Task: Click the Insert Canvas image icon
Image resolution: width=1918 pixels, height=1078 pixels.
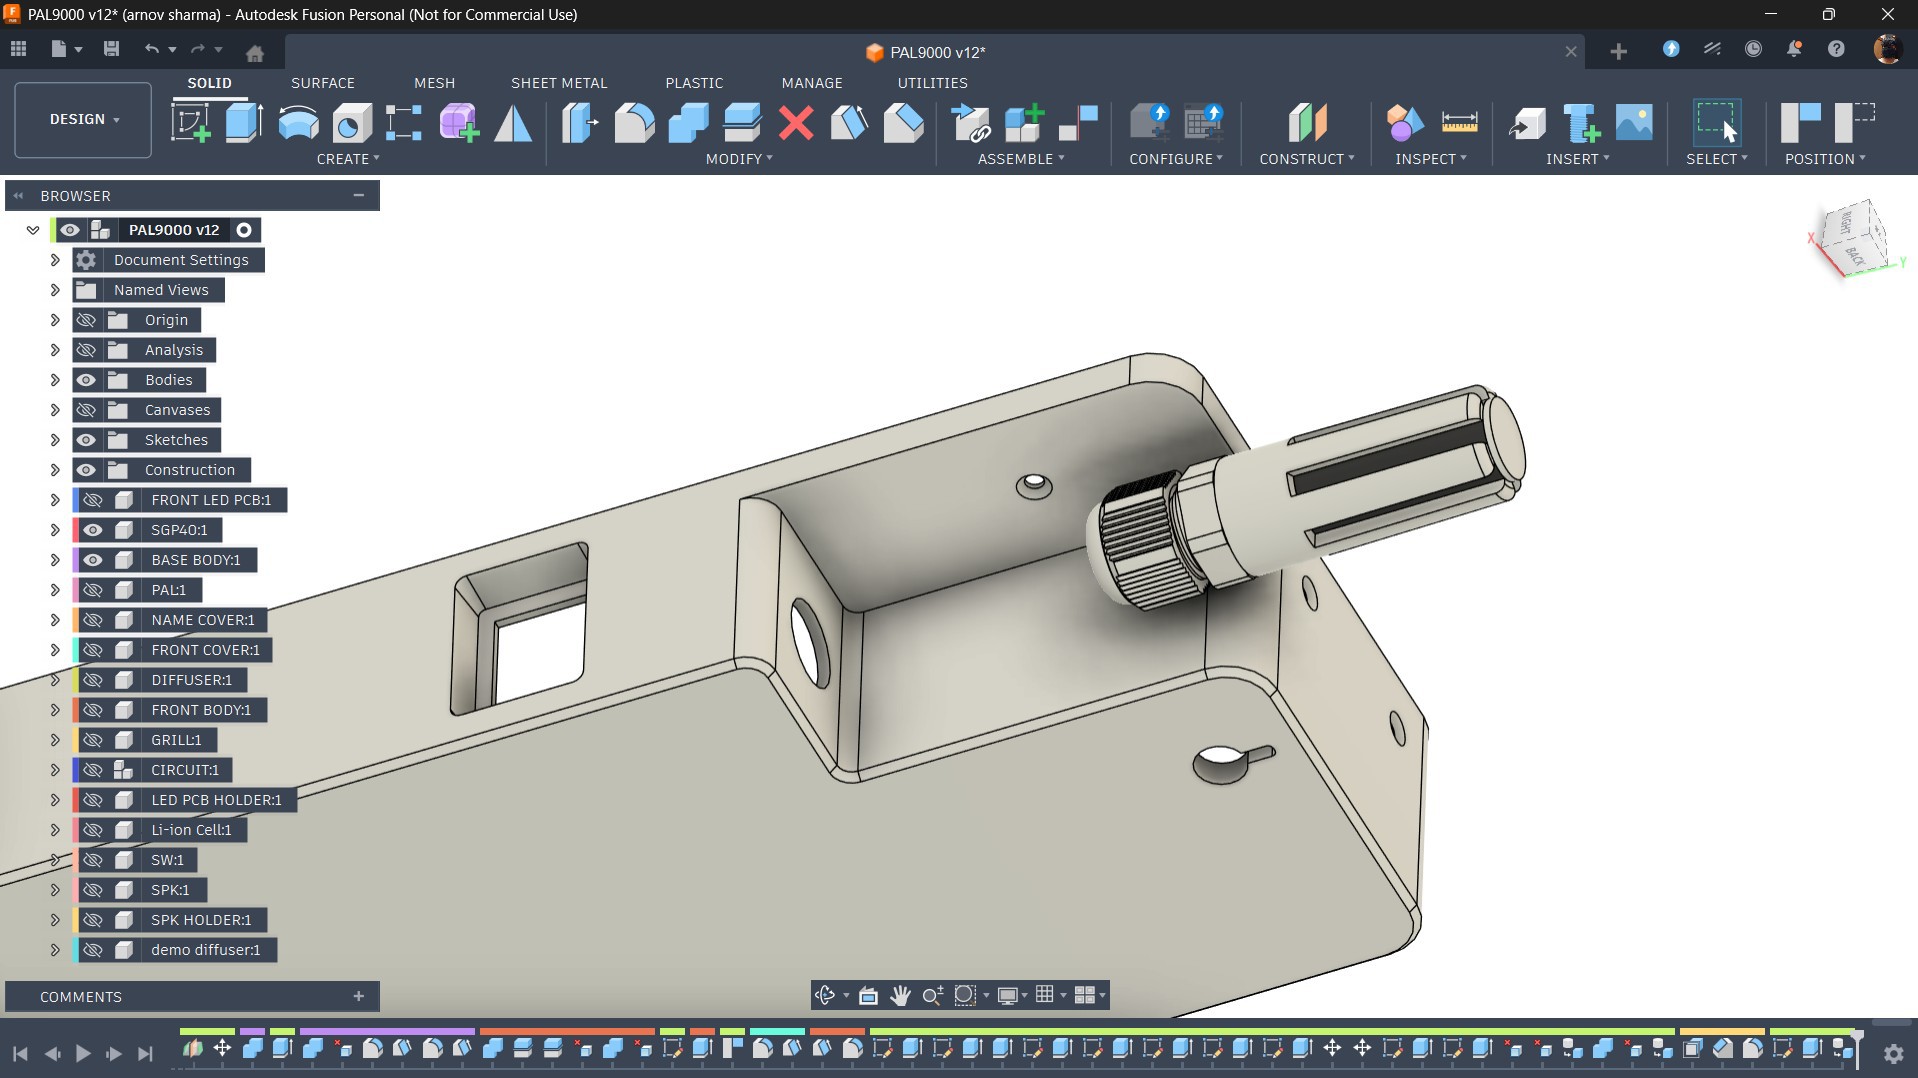Action: [x=1634, y=123]
